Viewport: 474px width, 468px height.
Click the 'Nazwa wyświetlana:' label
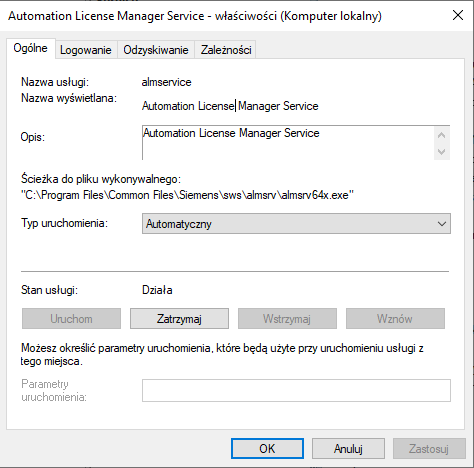(x=69, y=98)
